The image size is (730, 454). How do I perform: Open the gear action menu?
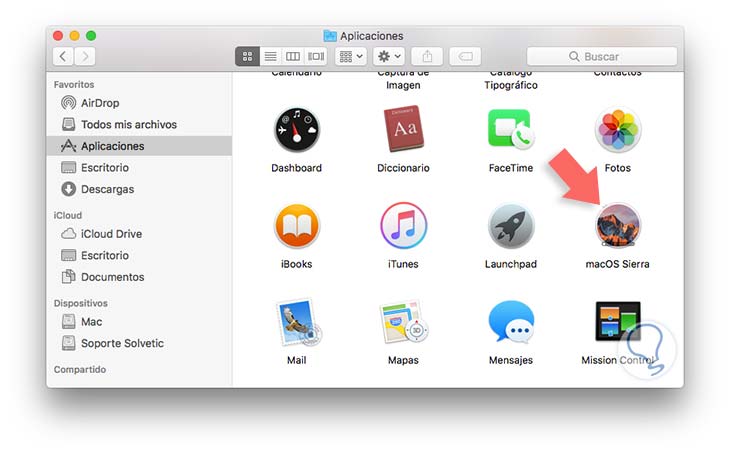(389, 56)
